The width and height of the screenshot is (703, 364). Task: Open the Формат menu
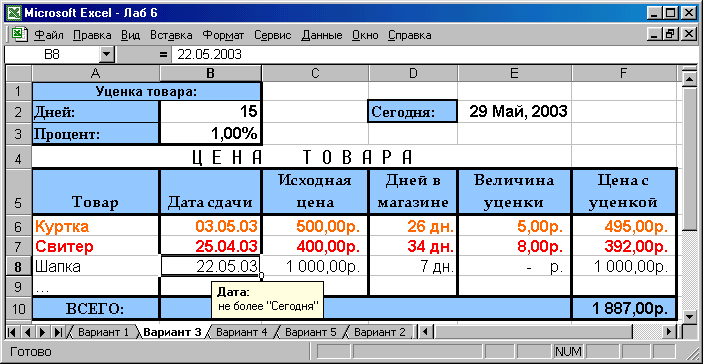coord(223,35)
